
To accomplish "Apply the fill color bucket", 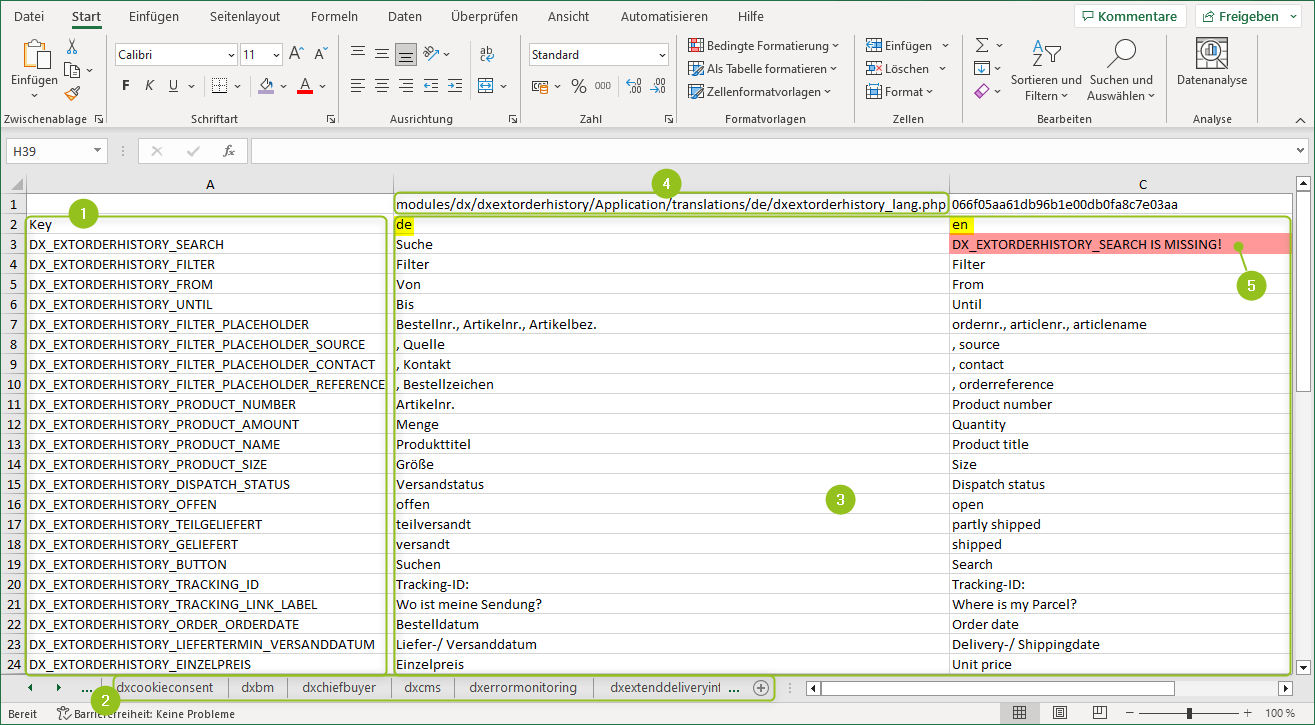I will tap(265, 86).
